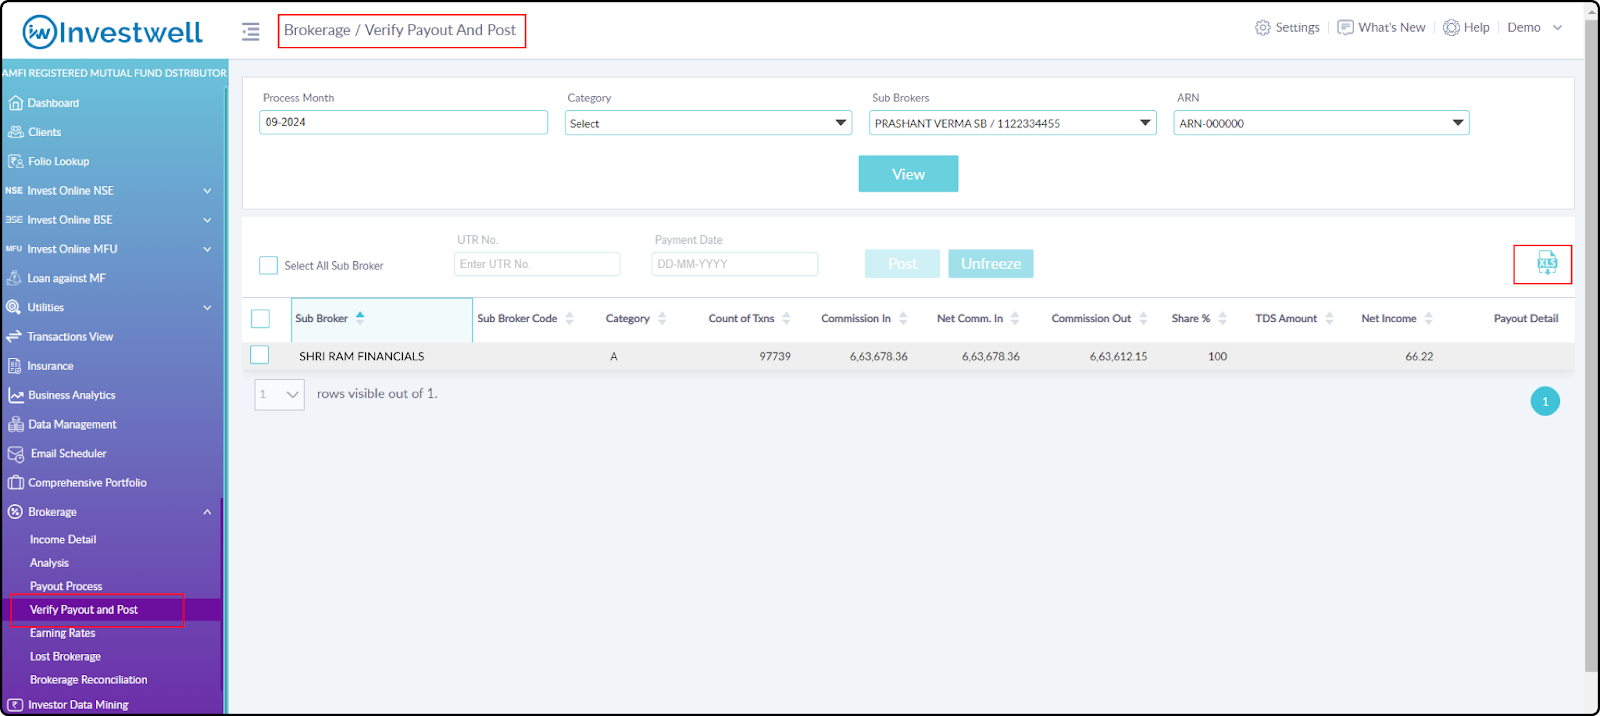1600x716 pixels.
Task: Open the rows-per-page dropdown
Action: point(279,394)
